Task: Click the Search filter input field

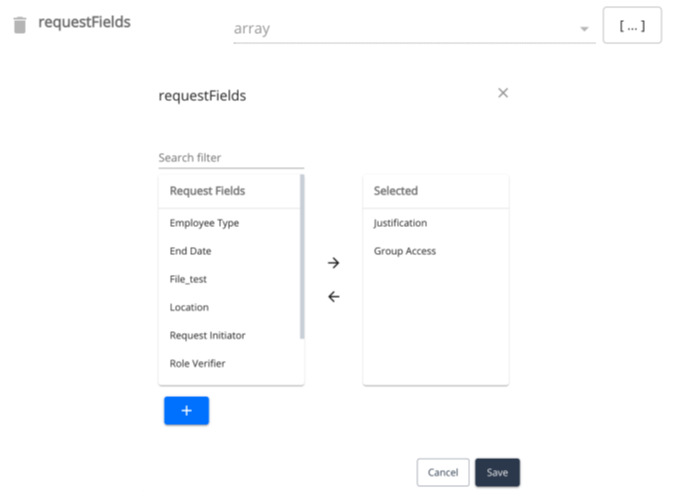Action: point(230,158)
